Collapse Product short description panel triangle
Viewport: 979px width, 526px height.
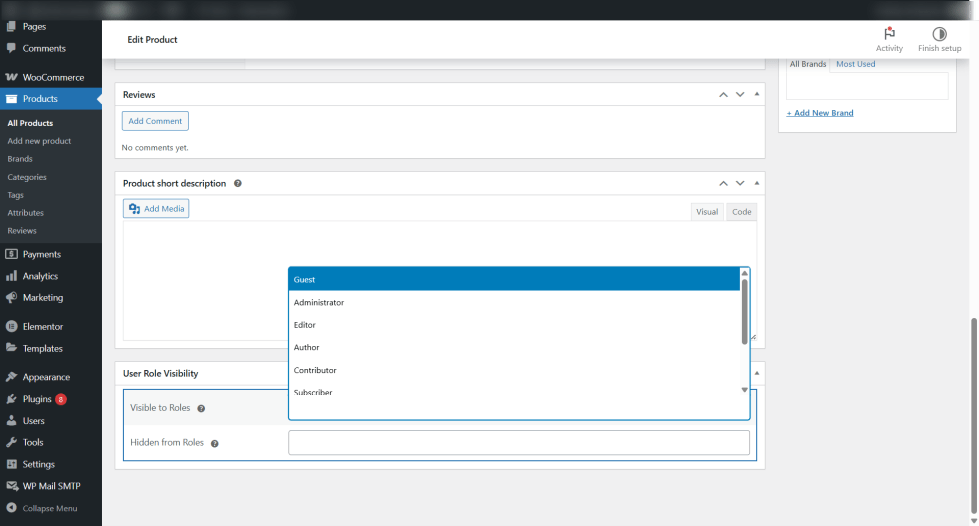757,183
